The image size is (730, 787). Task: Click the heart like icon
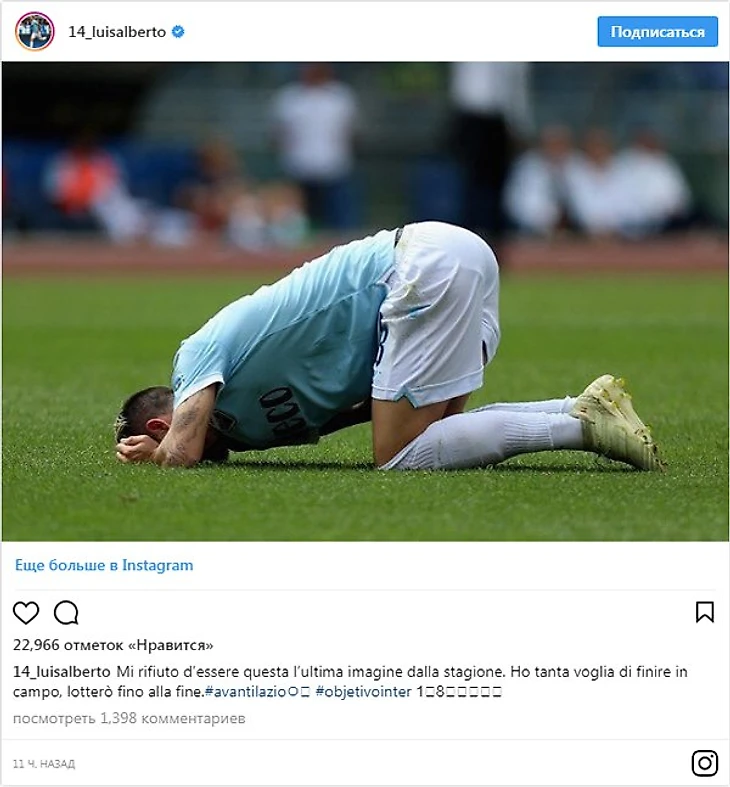(26, 612)
